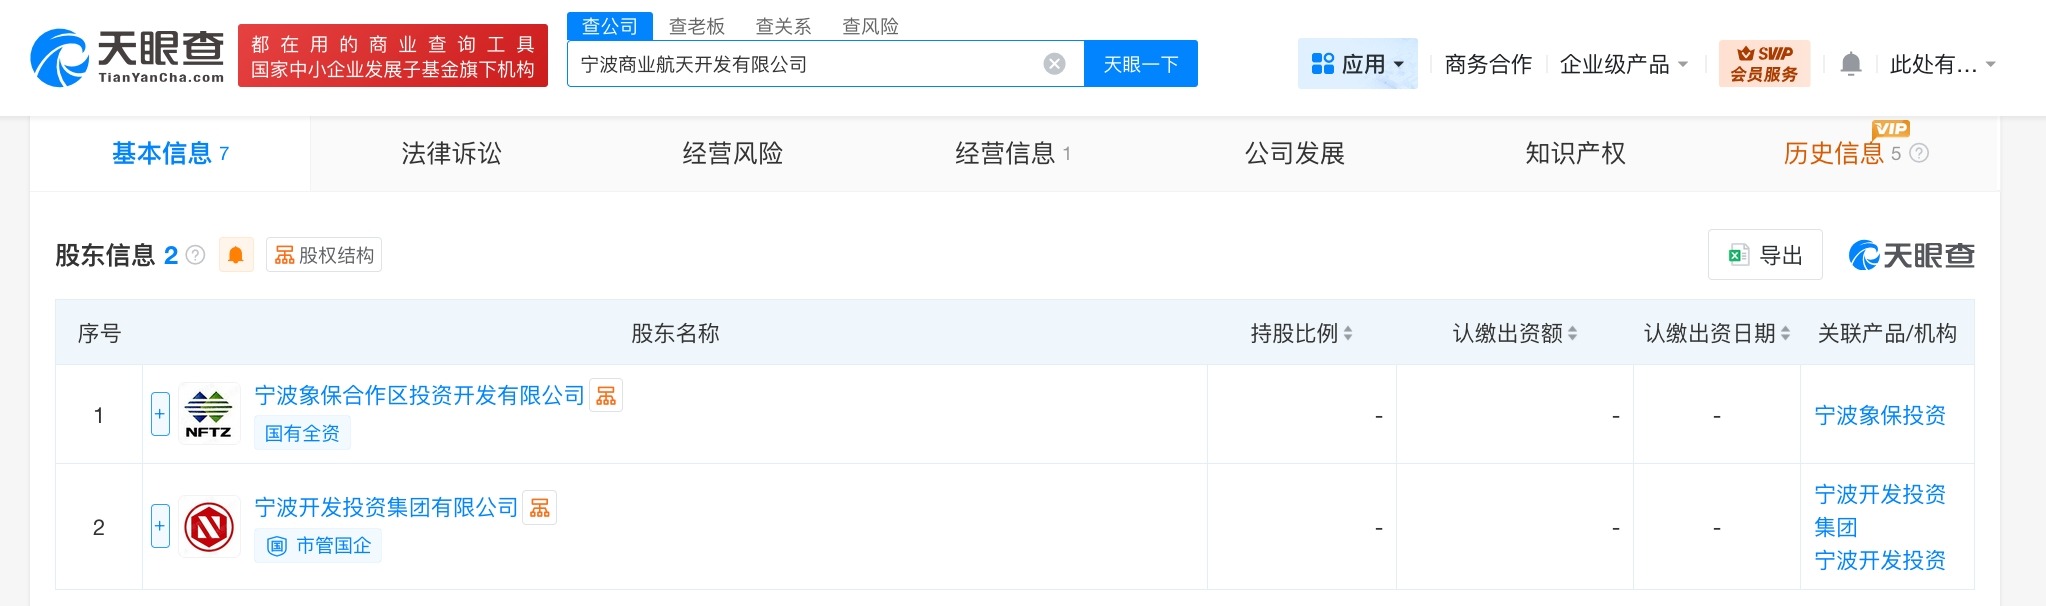
Task: Open equity structure icon beside 宁波象保合作区投资开发有限公司
Action: 606,396
